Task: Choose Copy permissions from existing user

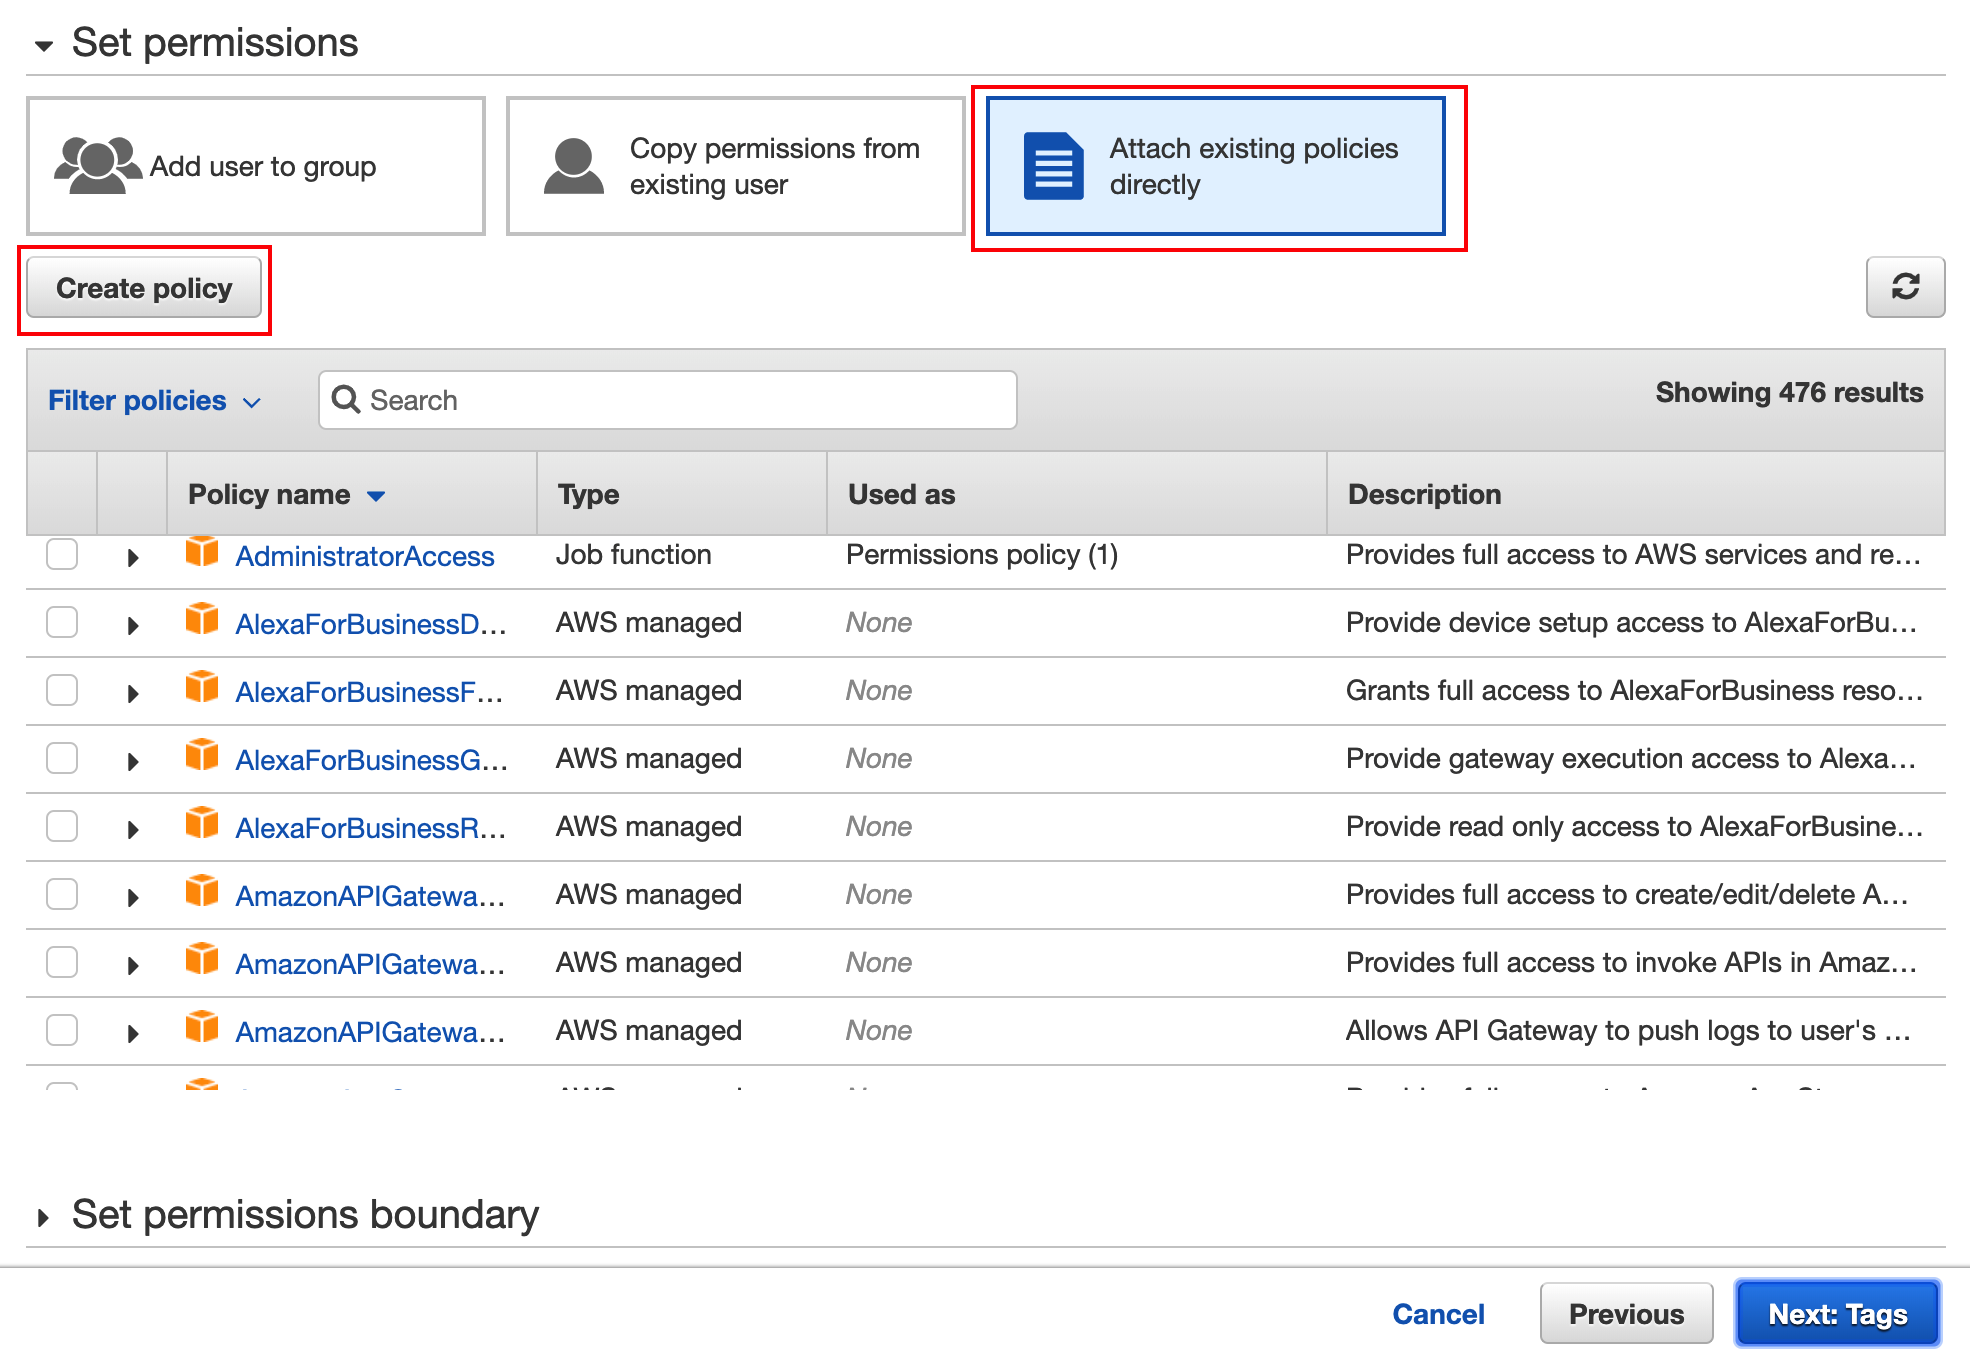Action: [735, 166]
